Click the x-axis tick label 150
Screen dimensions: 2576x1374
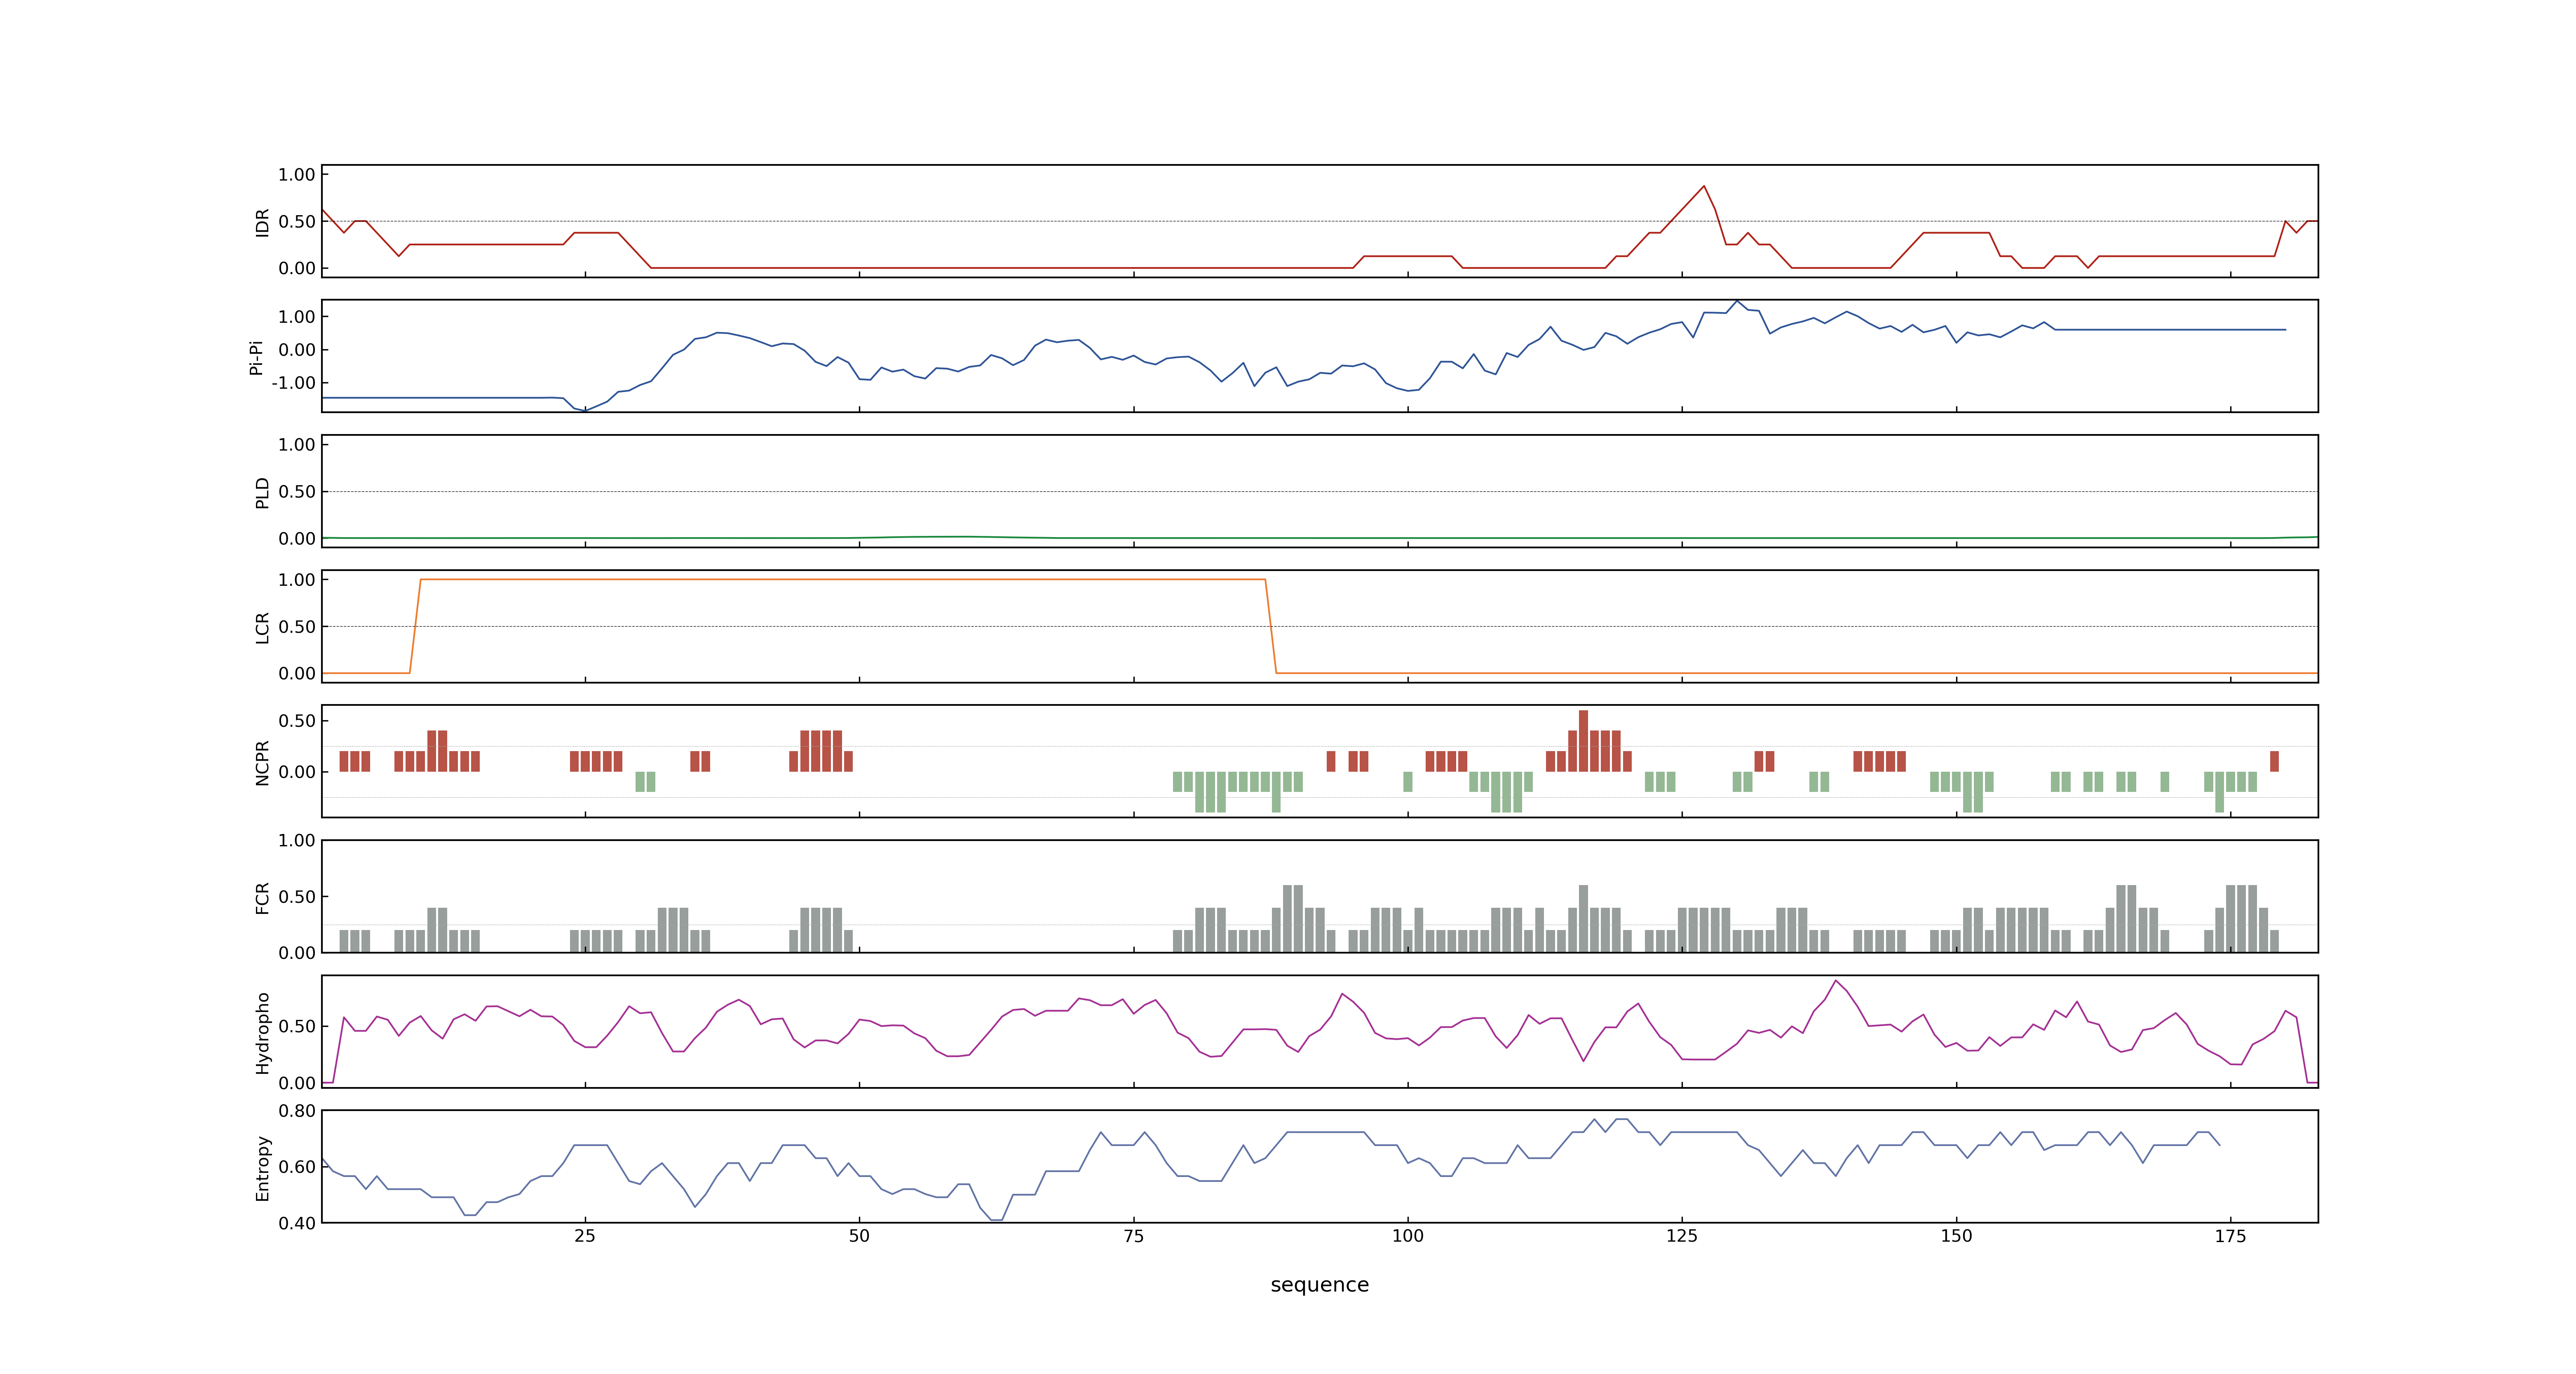(x=1956, y=1236)
